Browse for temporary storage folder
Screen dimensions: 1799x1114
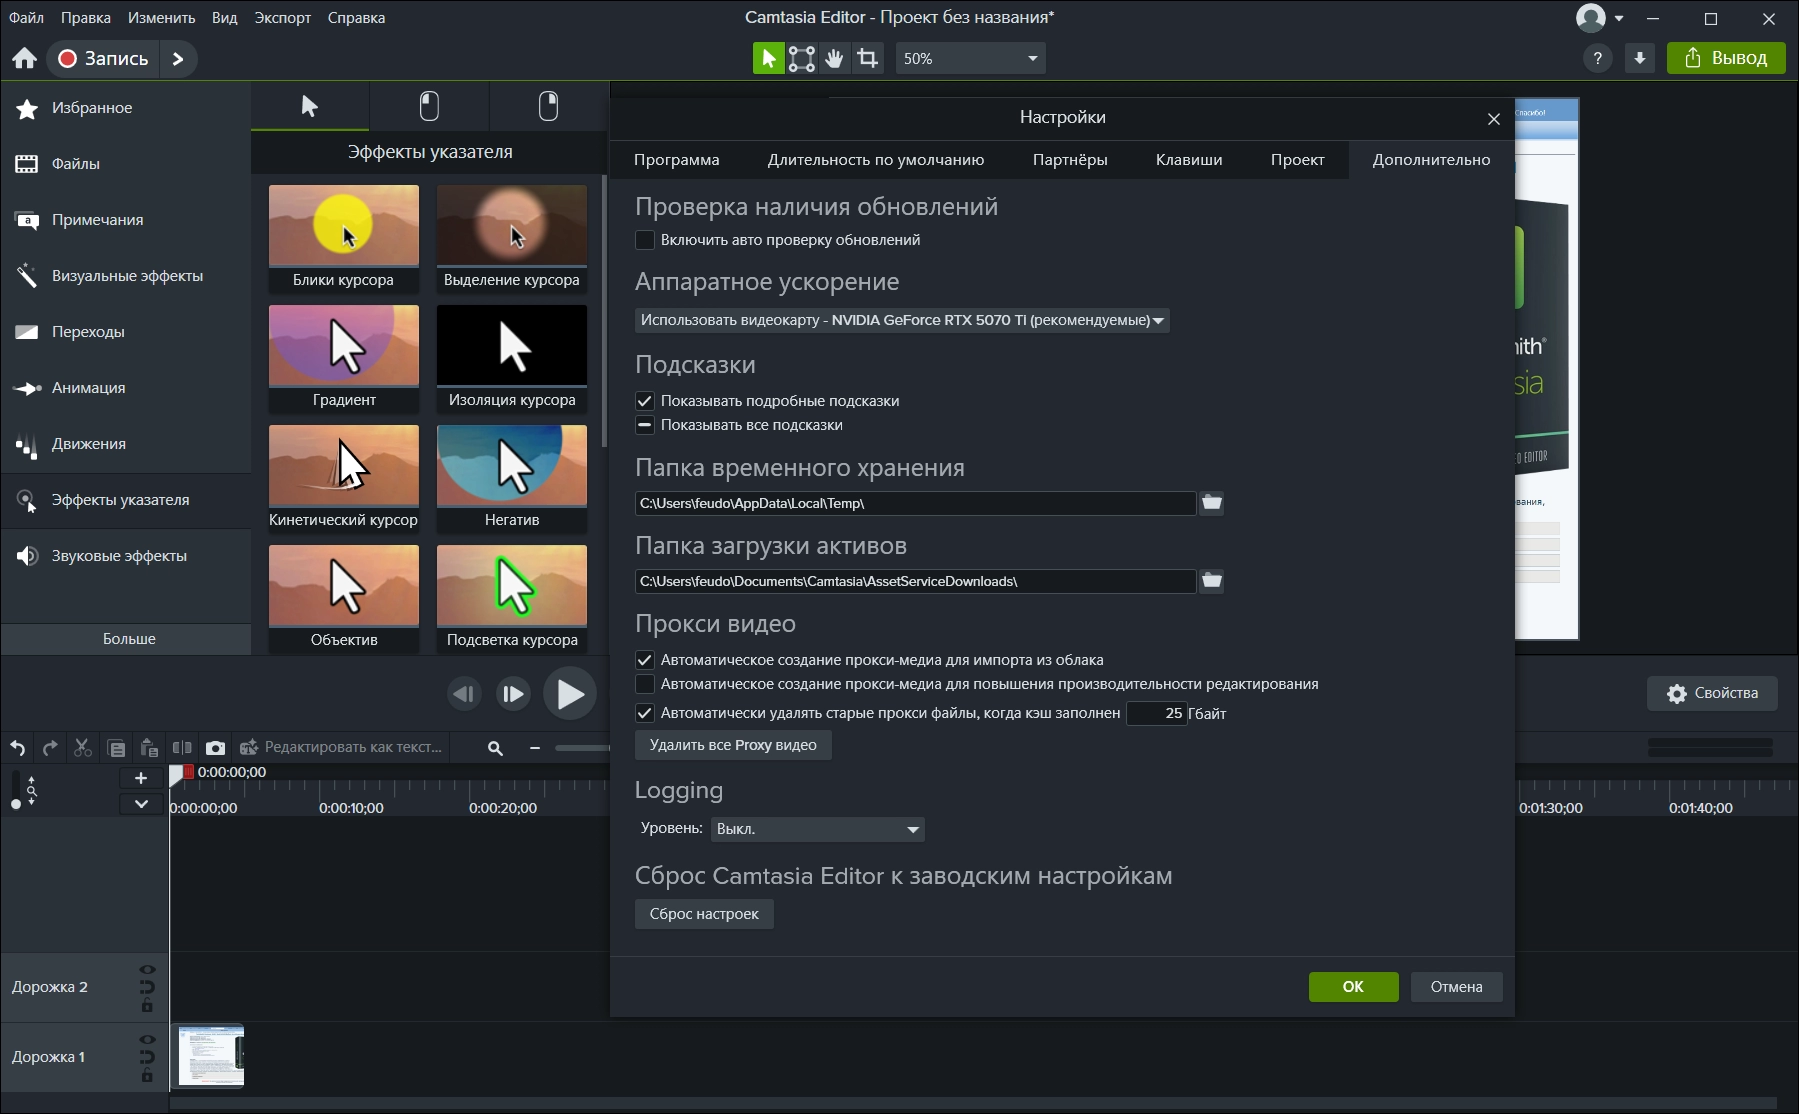[x=1211, y=503]
